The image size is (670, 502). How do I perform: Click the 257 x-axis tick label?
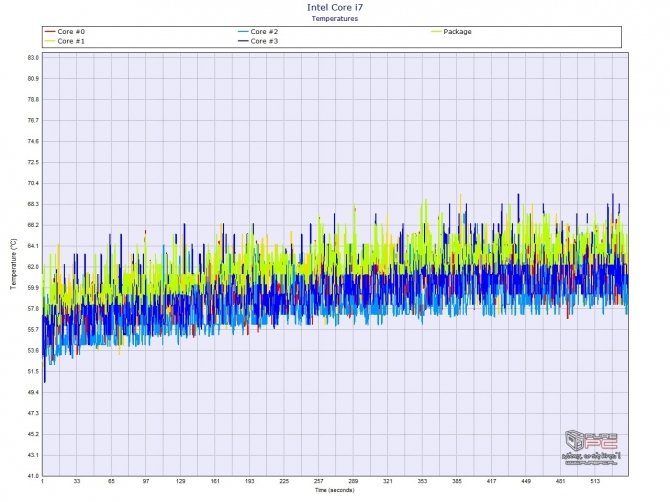pos(318,481)
